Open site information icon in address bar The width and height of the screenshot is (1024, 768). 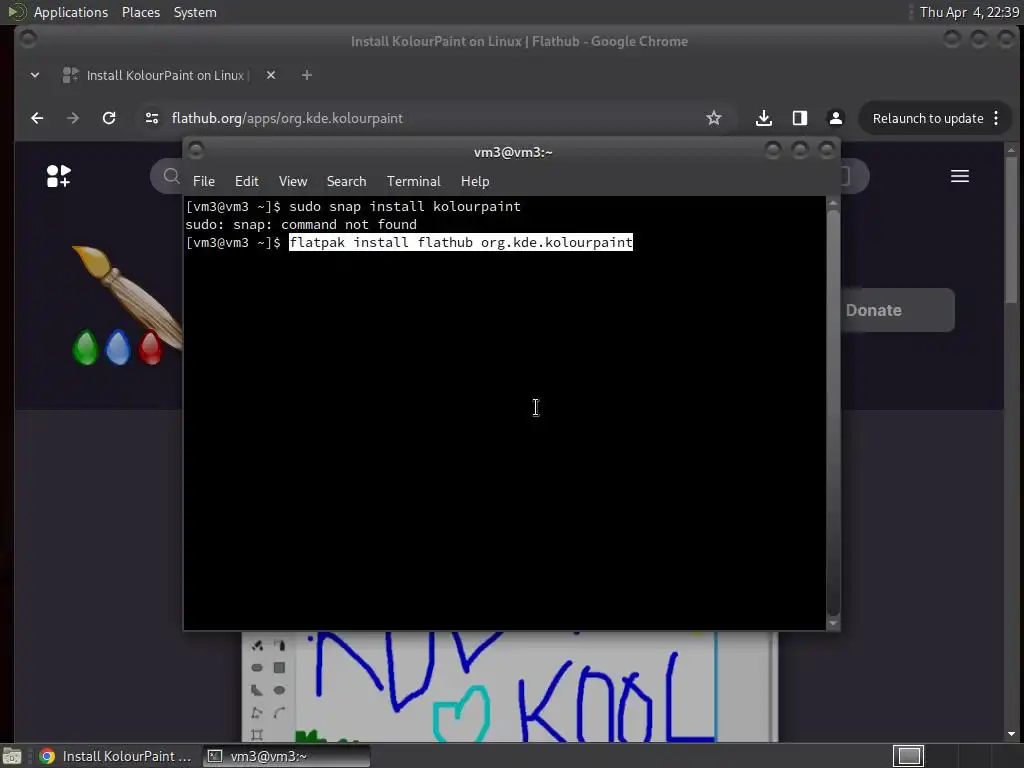coord(152,118)
